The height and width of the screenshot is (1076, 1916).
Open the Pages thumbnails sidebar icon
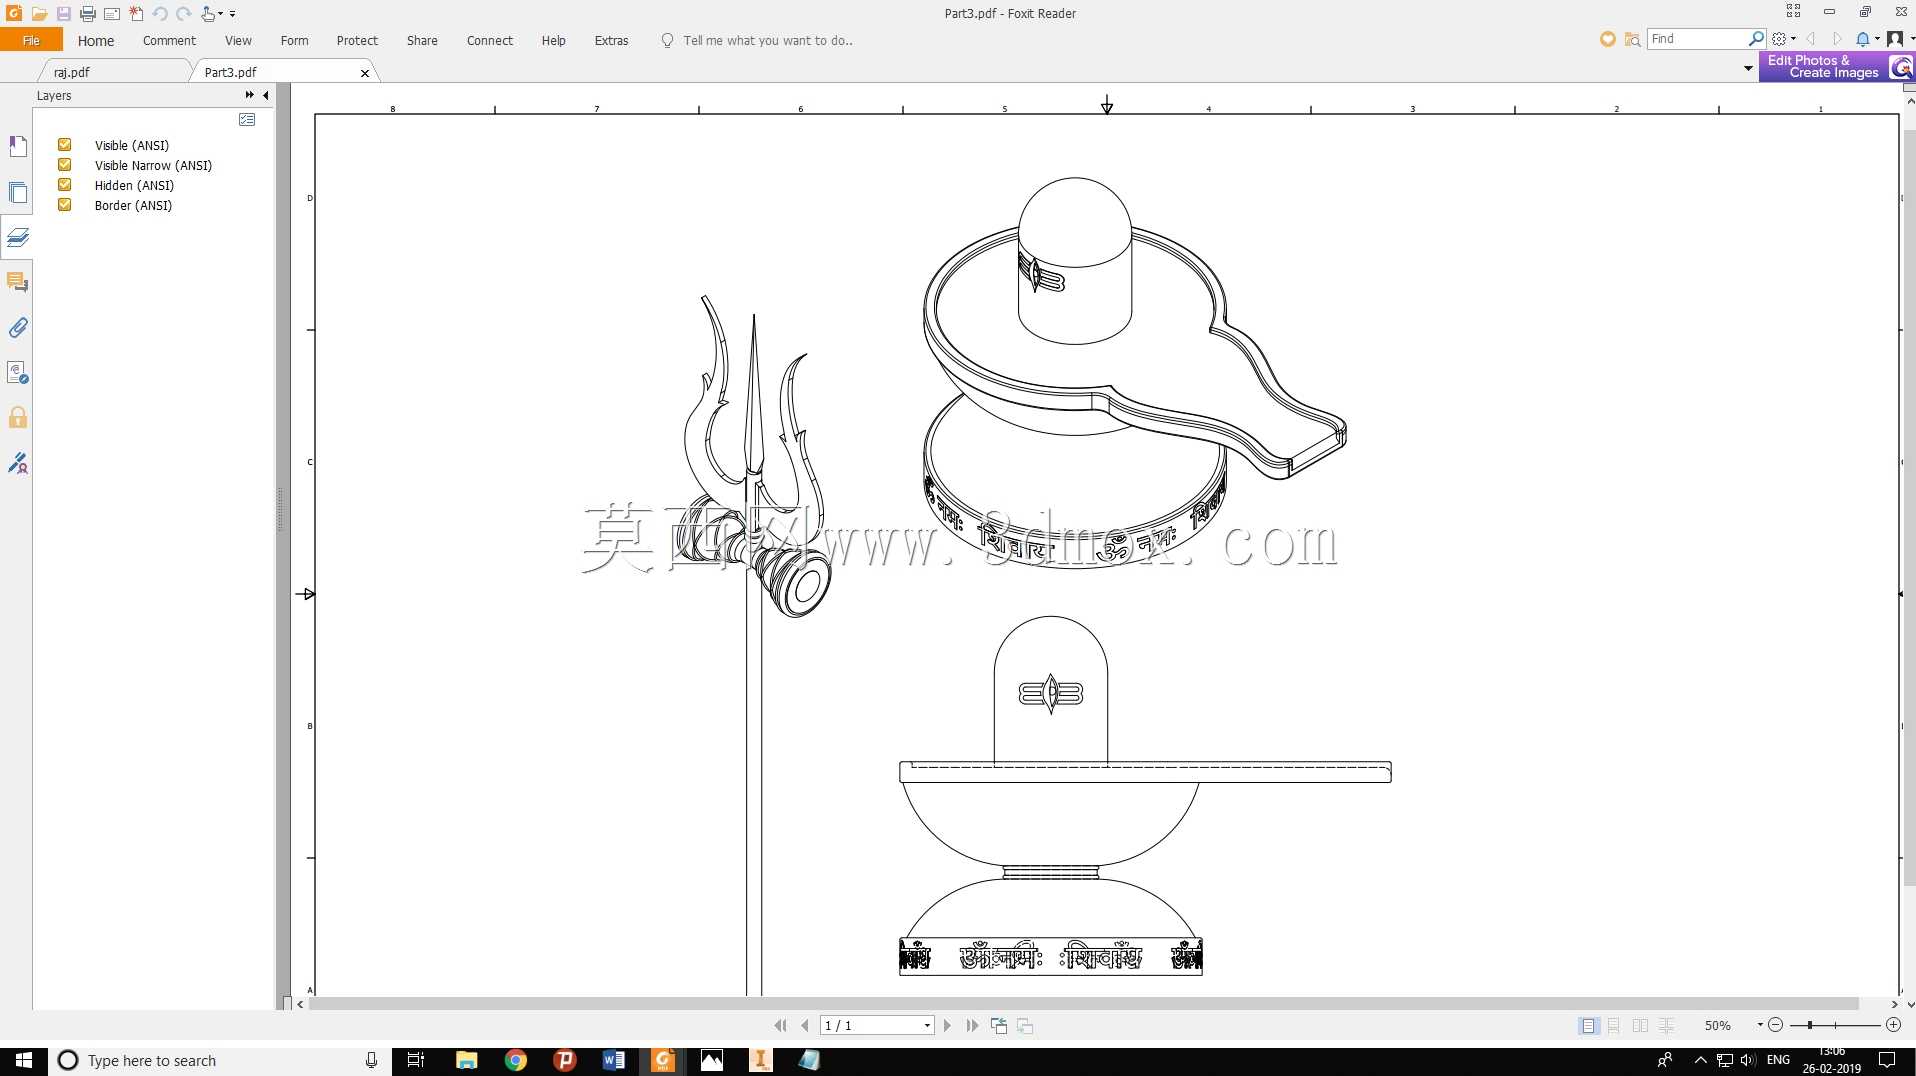(x=18, y=192)
